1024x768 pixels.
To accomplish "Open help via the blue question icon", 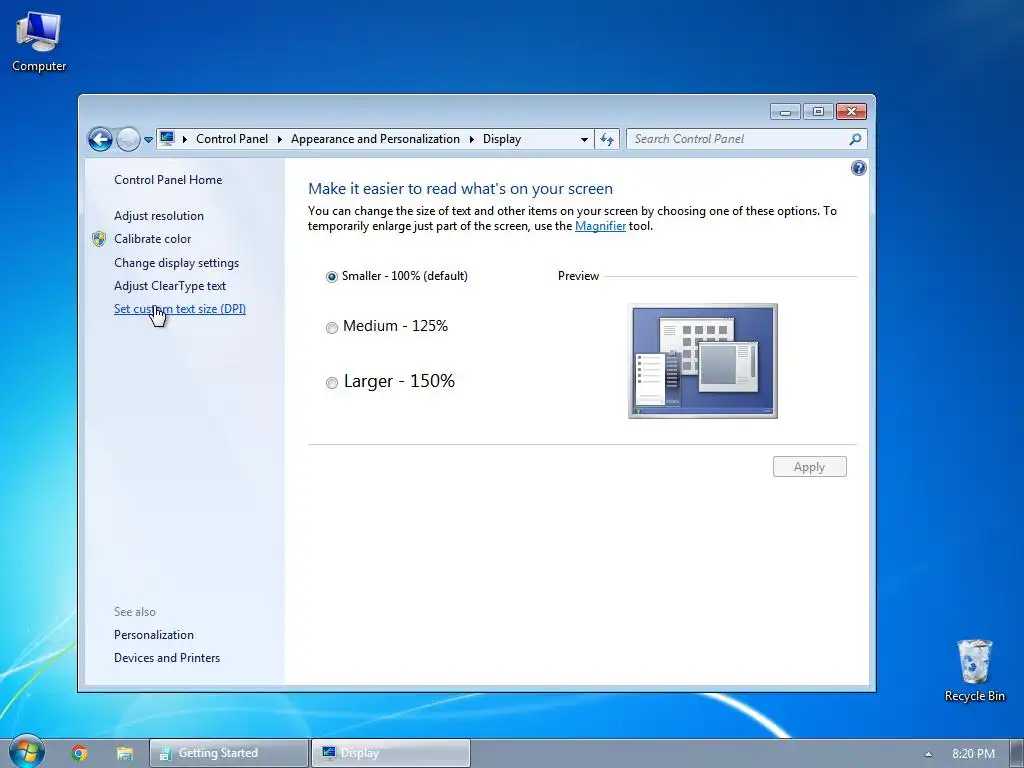I will point(858,168).
